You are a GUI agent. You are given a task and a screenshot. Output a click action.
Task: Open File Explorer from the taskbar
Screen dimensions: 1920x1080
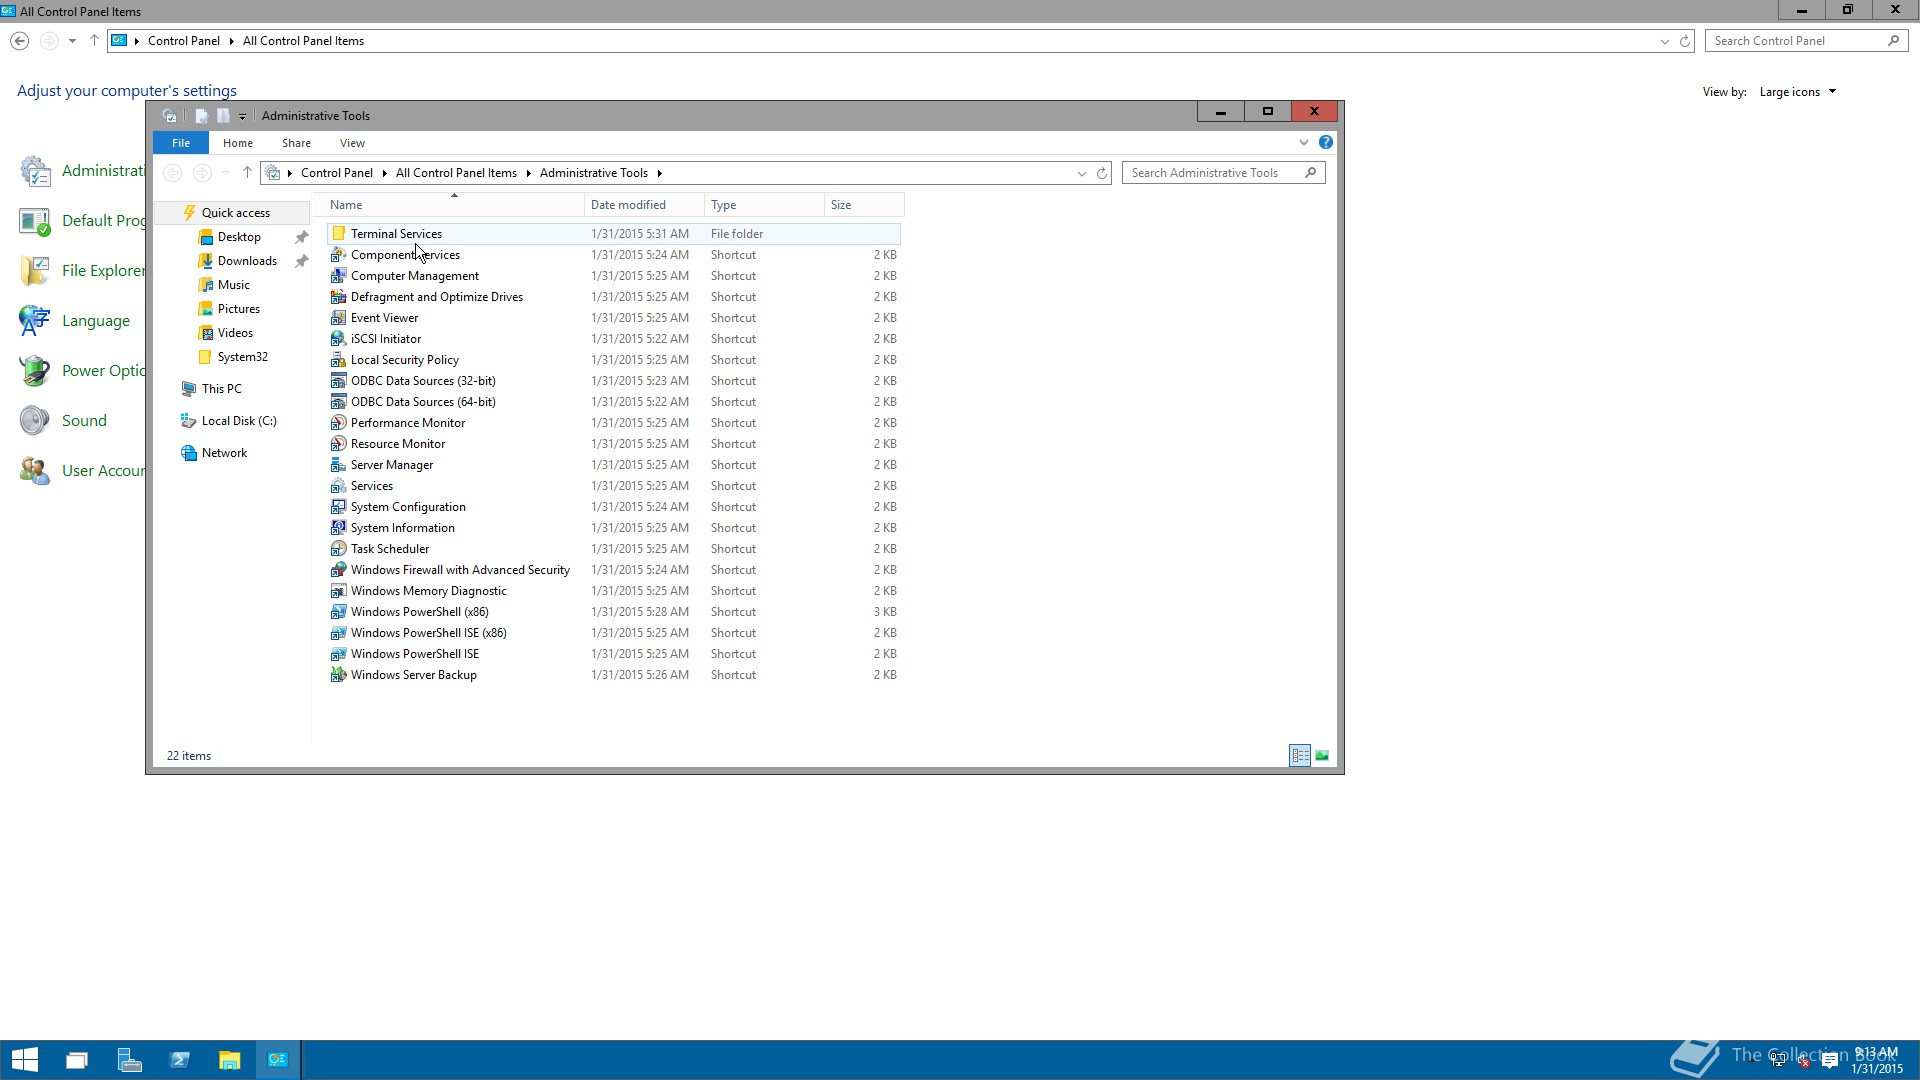230,1060
